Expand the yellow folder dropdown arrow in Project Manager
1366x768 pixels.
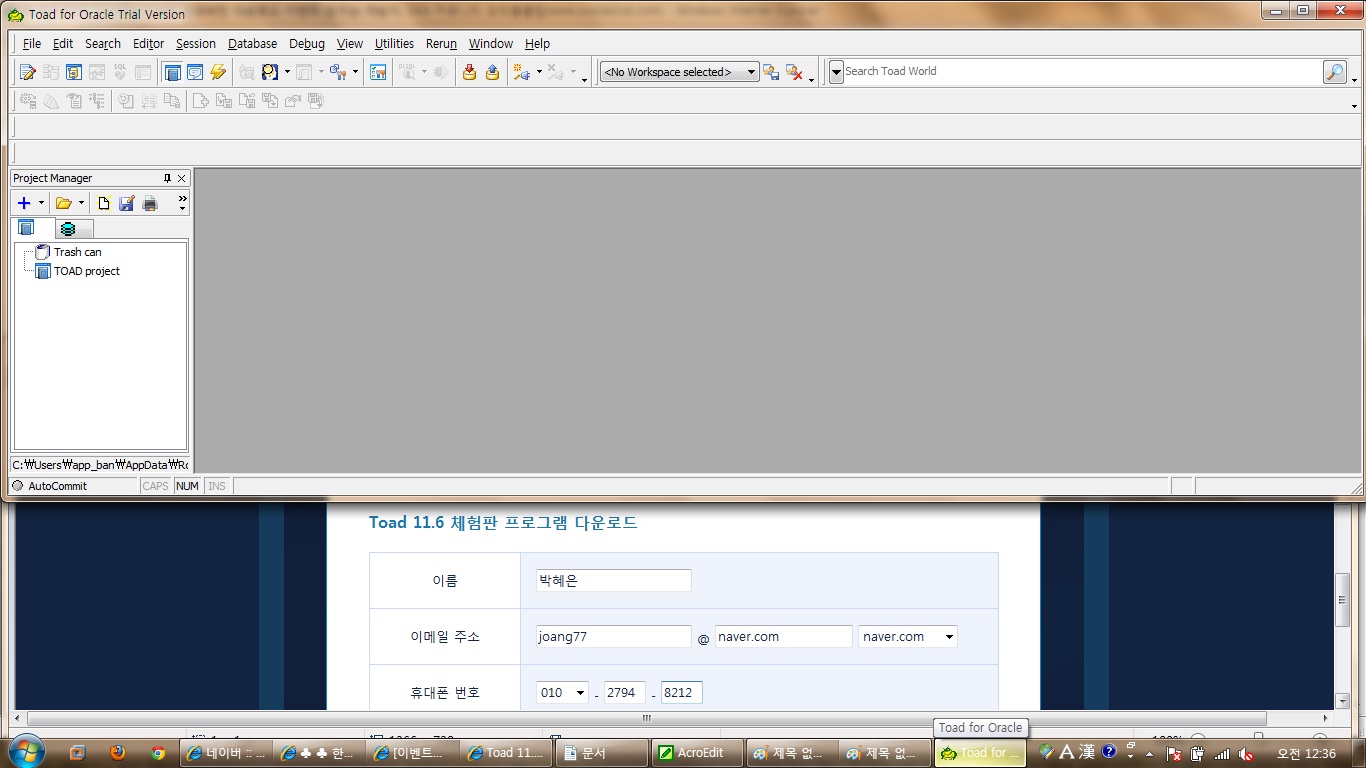pyautogui.click(x=81, y=203)
